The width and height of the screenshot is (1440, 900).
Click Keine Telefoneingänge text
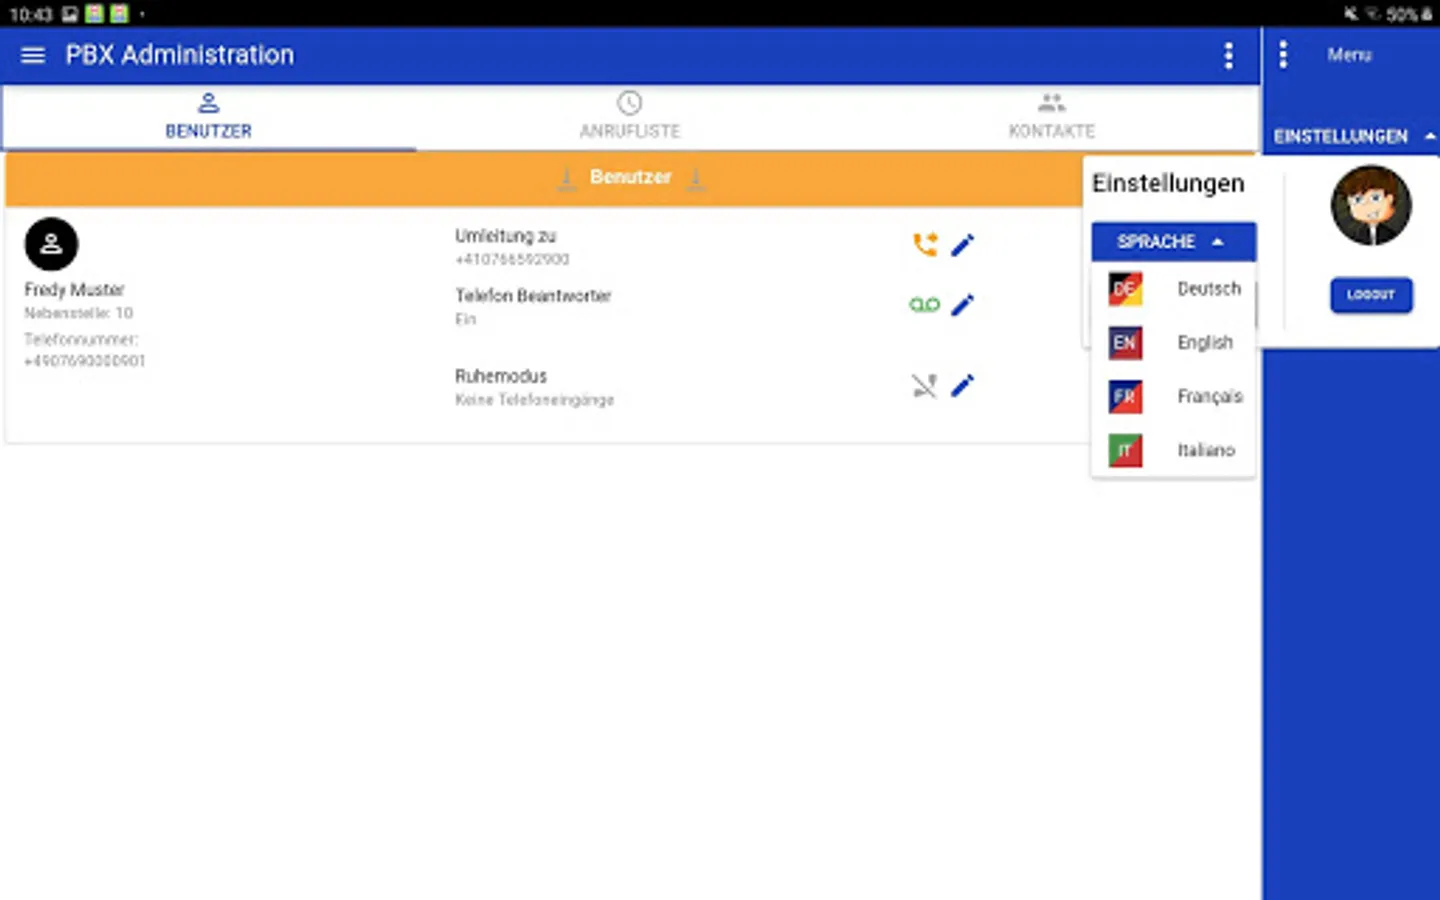tap(534, 400)
